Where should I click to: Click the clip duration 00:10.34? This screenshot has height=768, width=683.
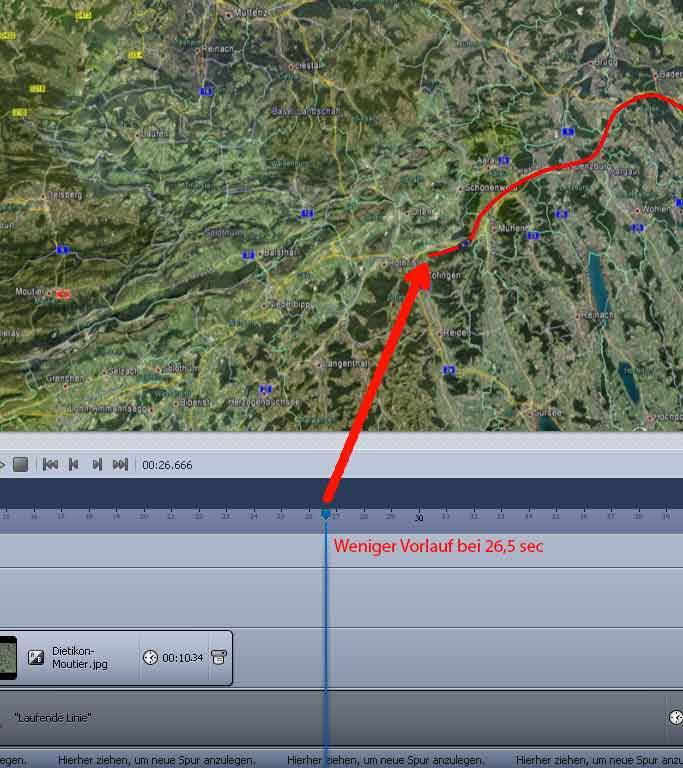click(182, 658)
